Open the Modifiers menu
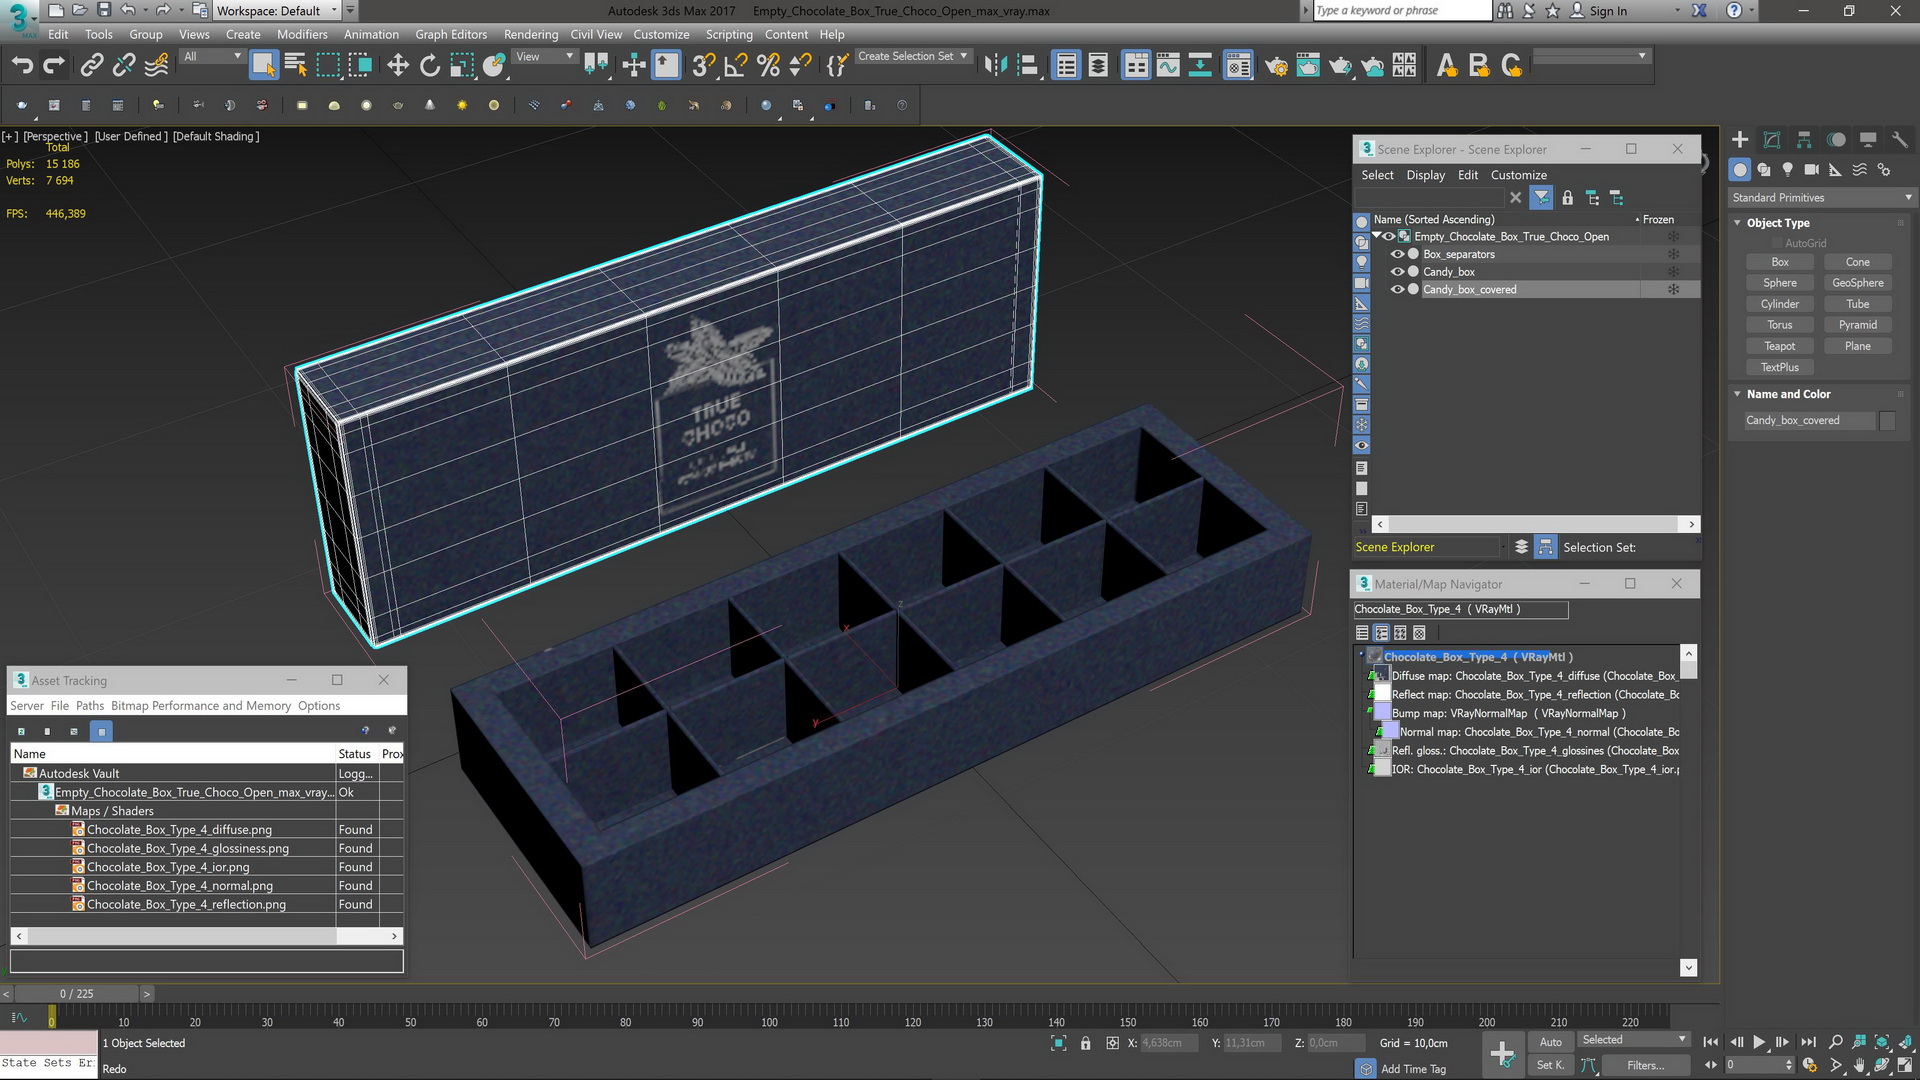 (302, 34)
